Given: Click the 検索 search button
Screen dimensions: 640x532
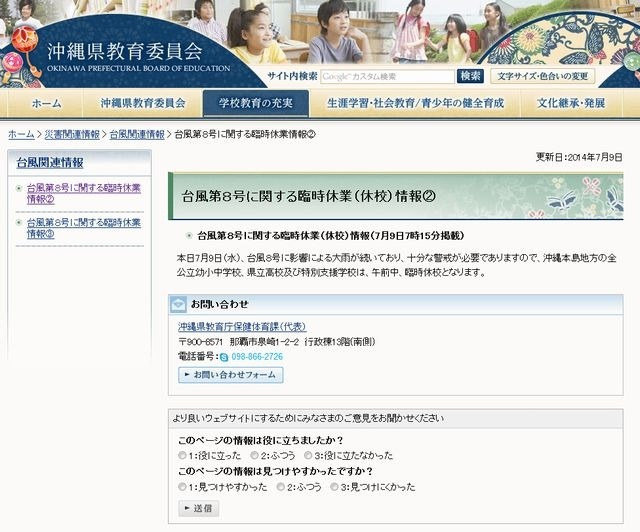Looking at the screenshot, I should (x=470, y=76).
